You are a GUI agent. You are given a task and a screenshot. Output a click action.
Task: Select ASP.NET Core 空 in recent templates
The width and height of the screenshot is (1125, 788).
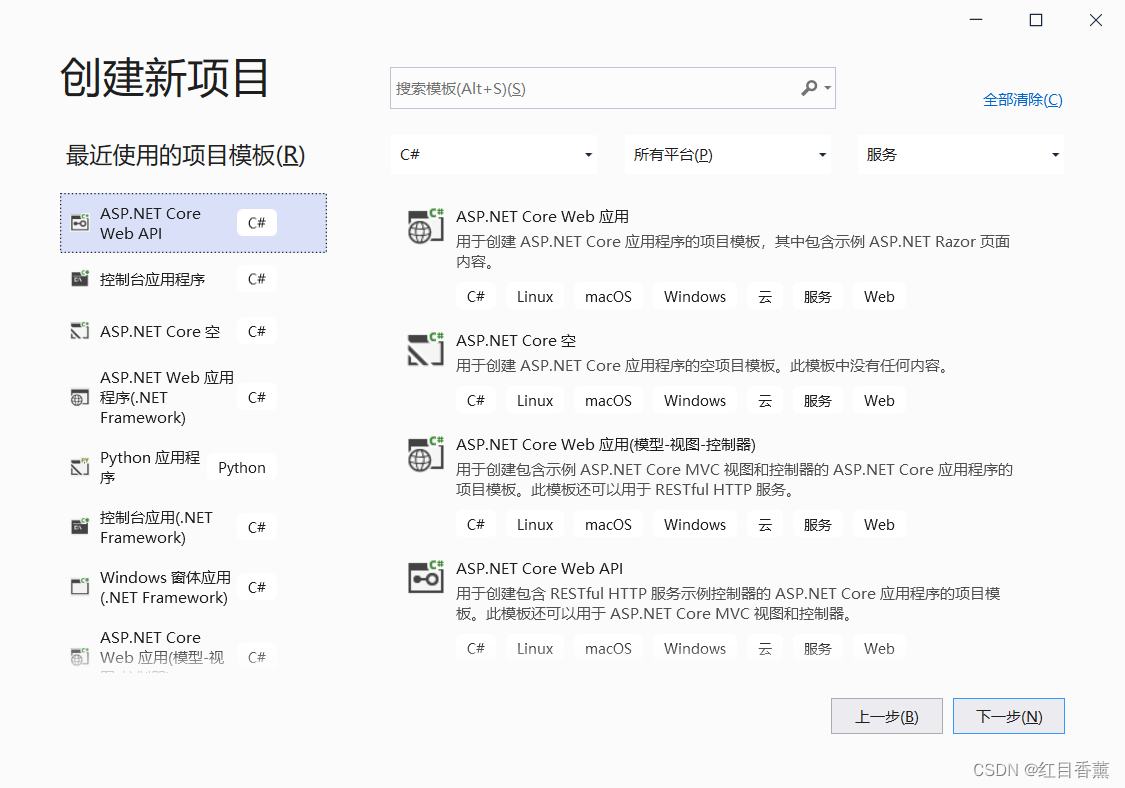point(194,332)
